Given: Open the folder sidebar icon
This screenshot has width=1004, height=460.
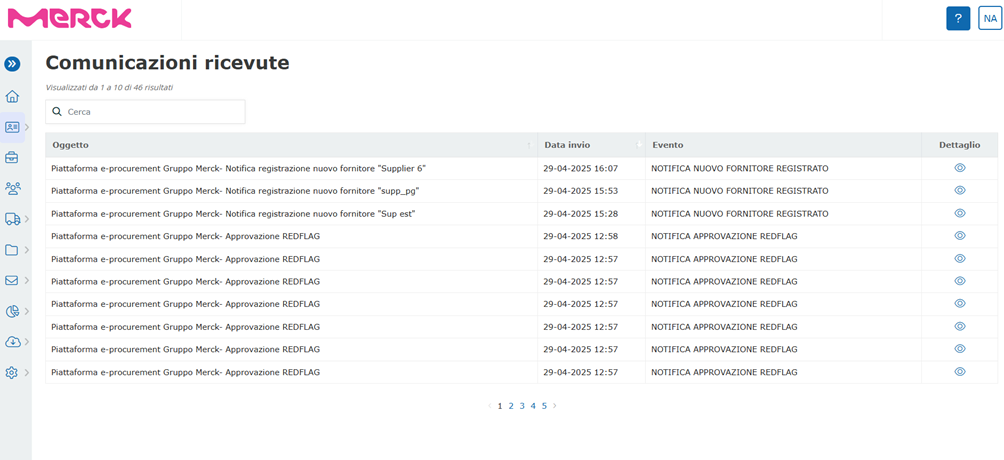Looking at the screenshot, I should coord(12,250).
